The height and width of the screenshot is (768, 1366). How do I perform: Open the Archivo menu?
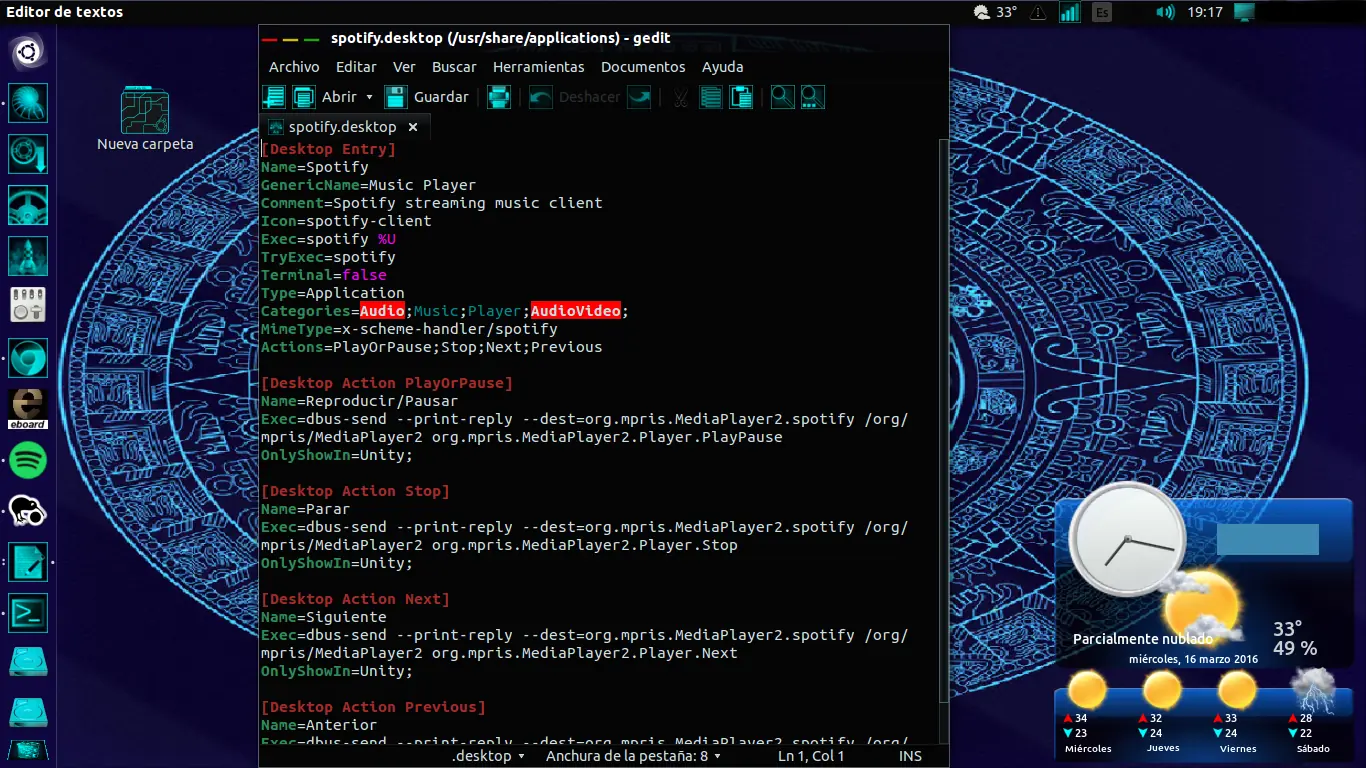[294, 67]
